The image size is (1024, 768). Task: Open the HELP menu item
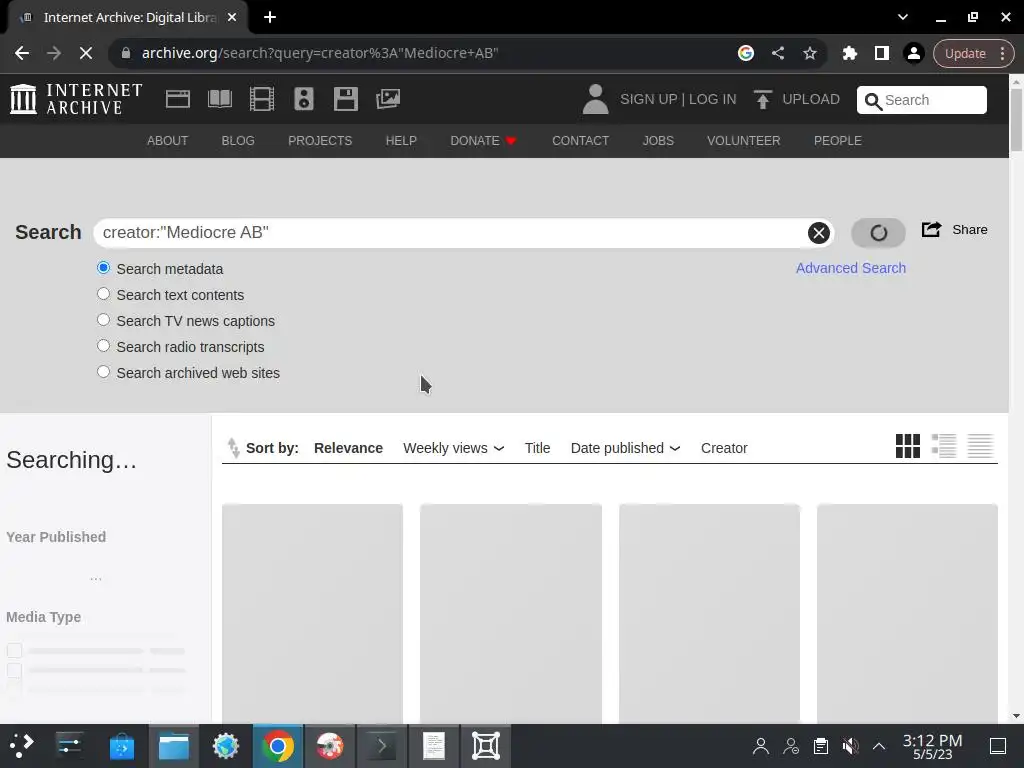[401, 140]
